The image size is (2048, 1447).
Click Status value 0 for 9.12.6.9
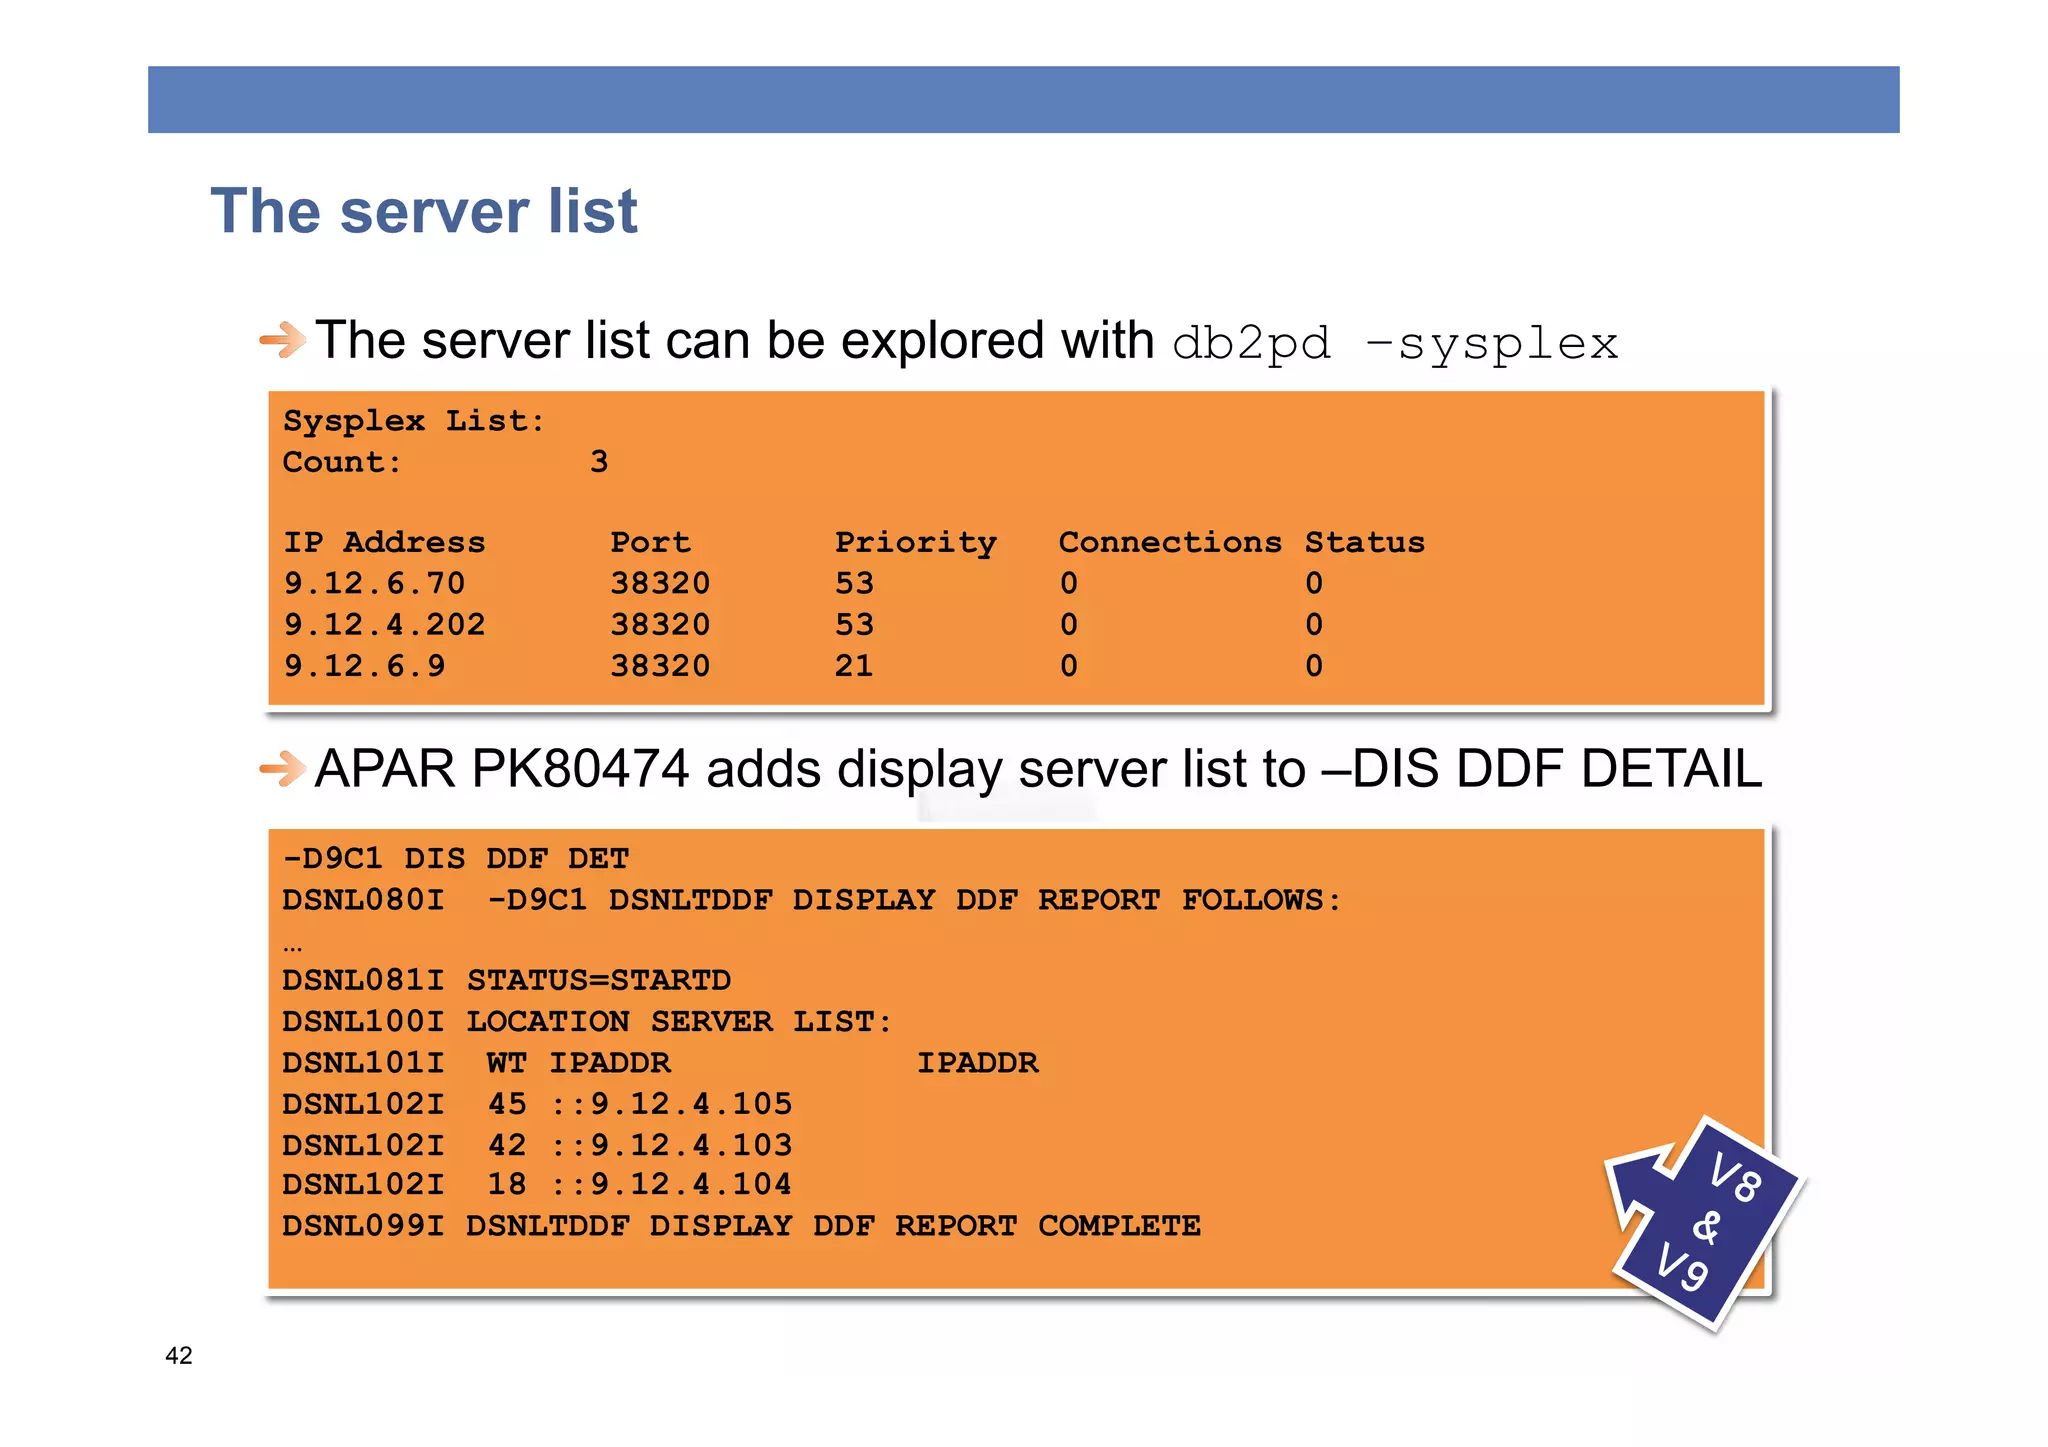point(1314,665)
